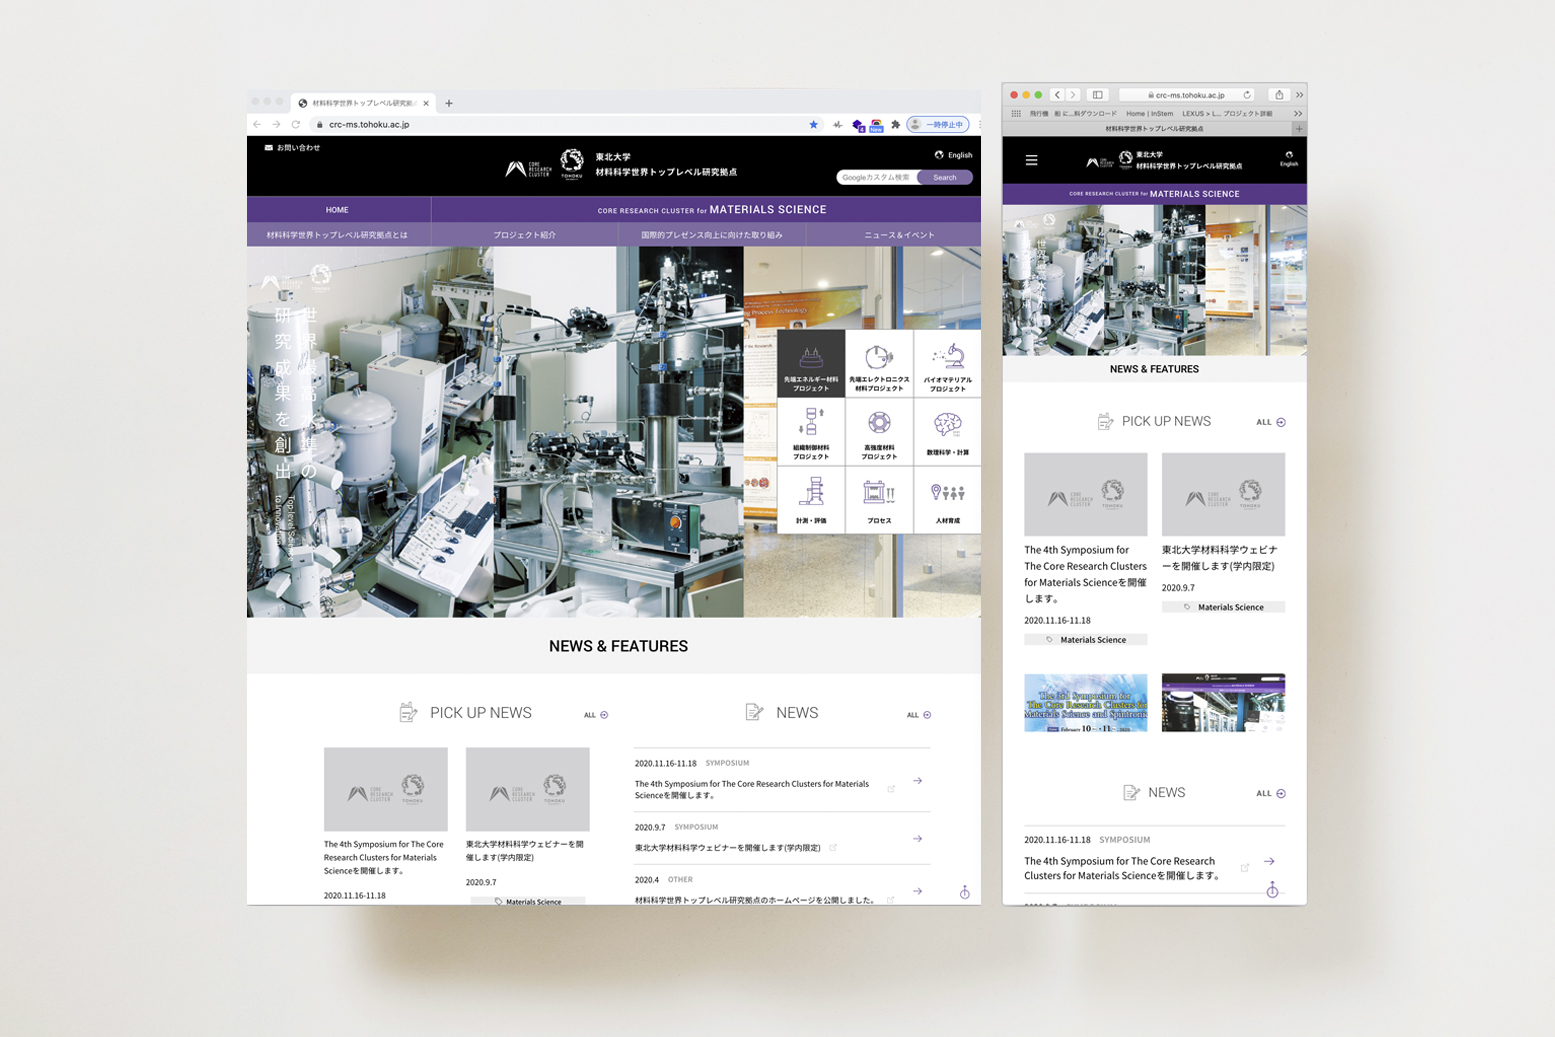Open the 4th Symposium pick up thumbnail in Chrome
Screen dimensions: 1555x1037
tap(386, 789)
